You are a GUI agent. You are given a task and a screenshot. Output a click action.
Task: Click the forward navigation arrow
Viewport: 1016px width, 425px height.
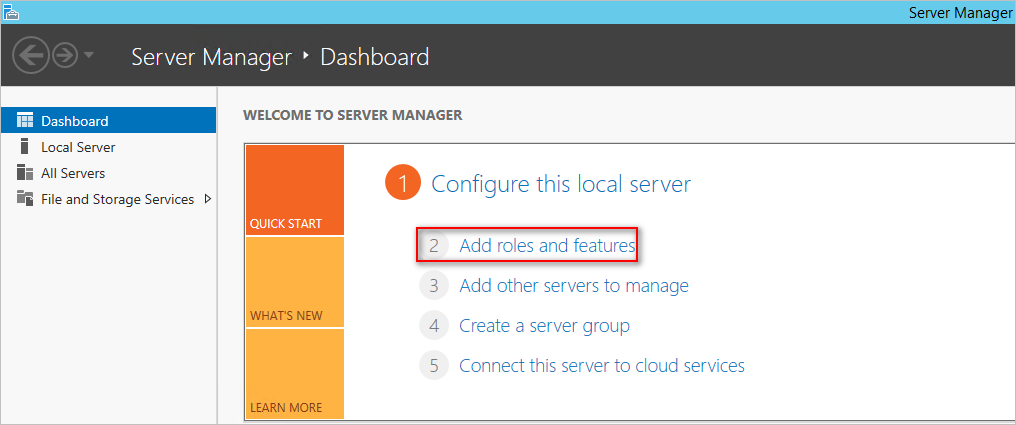pos(65,56)
